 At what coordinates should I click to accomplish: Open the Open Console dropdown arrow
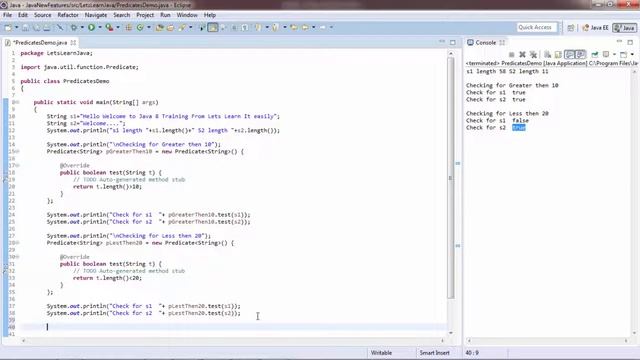click(632, 54)
